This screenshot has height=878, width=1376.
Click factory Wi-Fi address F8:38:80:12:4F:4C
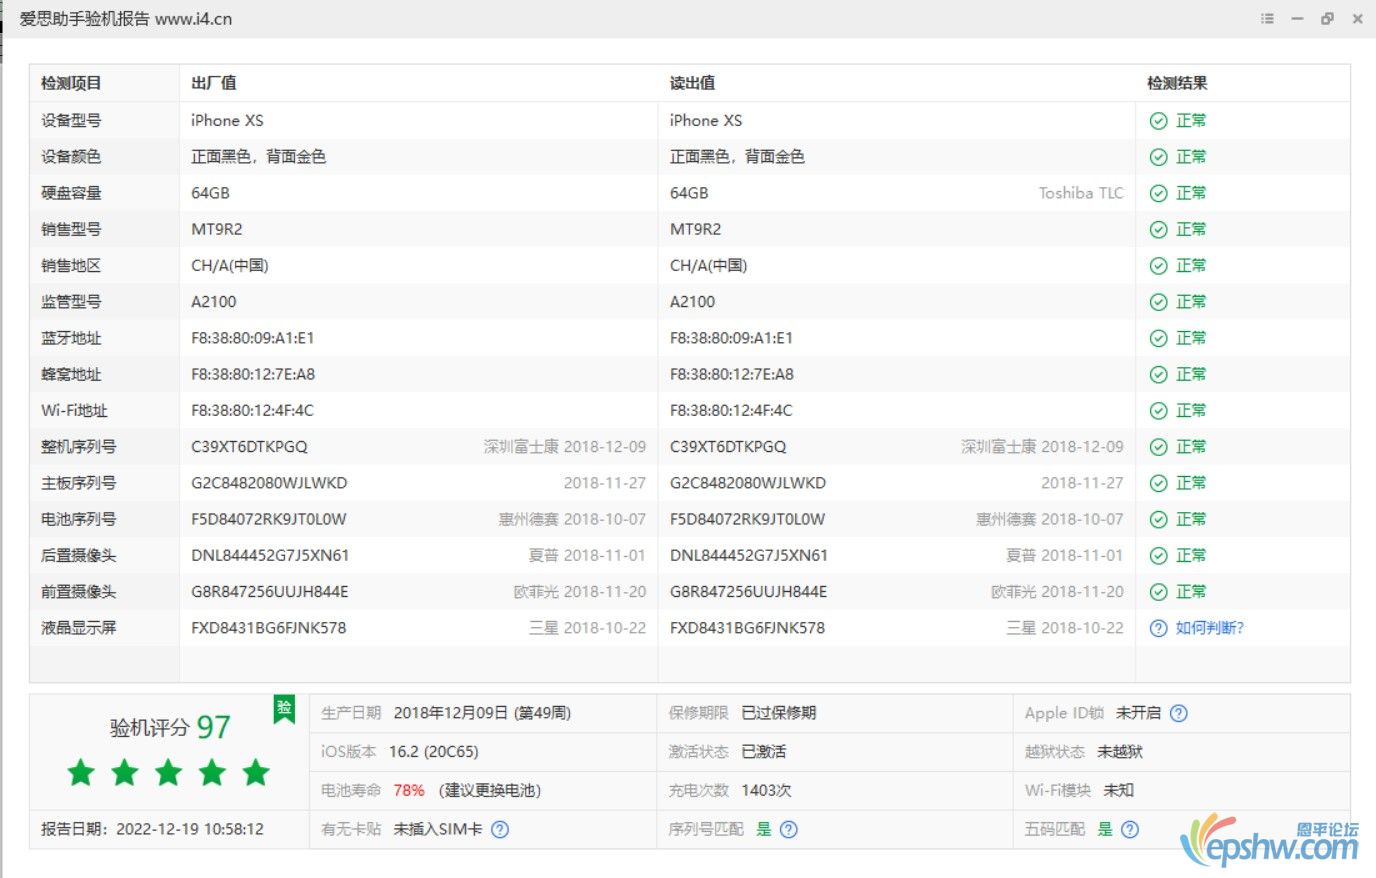[252, 411]
